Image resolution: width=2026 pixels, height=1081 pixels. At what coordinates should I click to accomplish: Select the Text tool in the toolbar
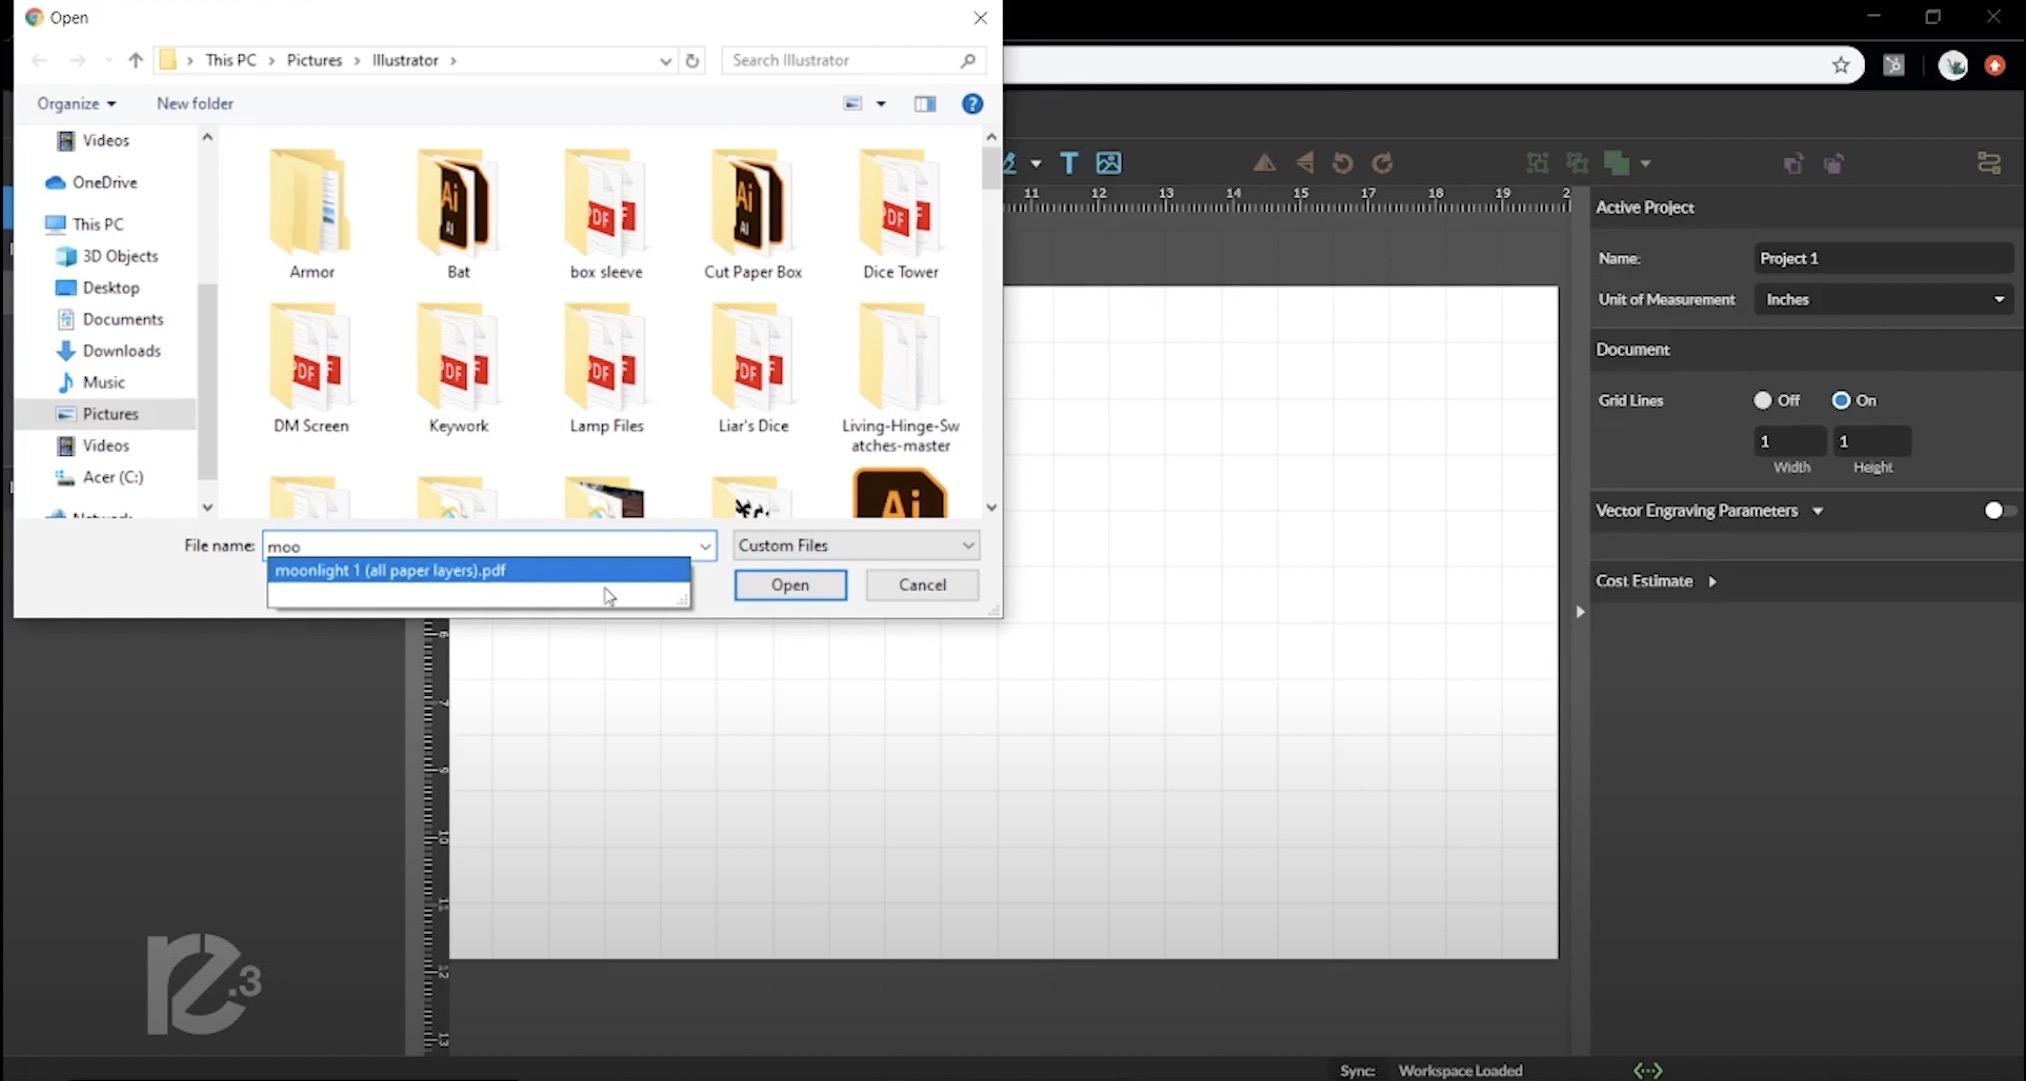coord(1069,162)
